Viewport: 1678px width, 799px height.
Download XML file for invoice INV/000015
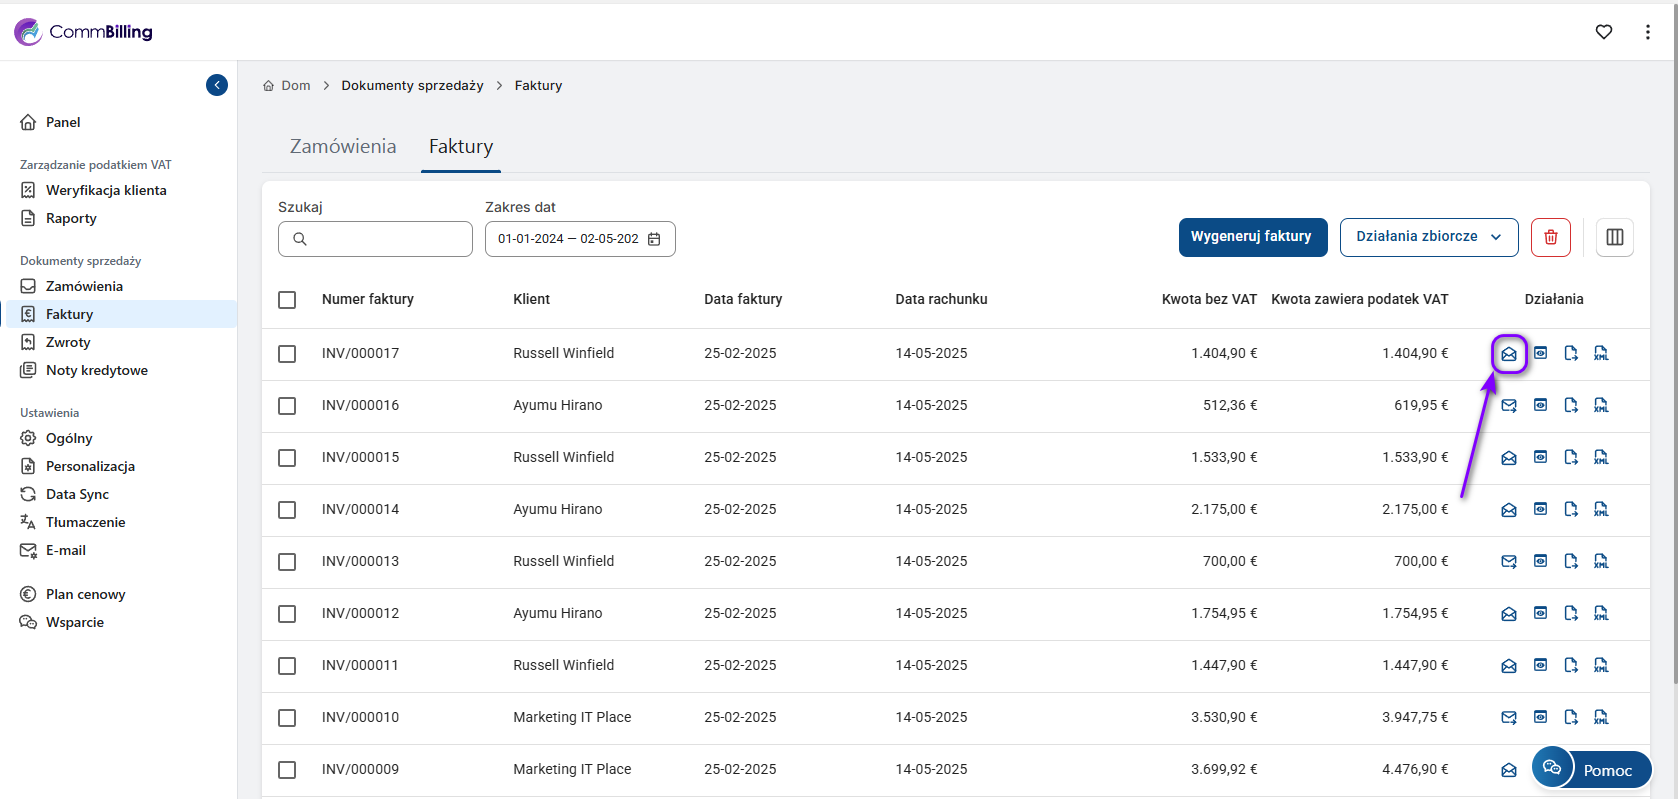pyautogui.click(x=1601, y=457)
